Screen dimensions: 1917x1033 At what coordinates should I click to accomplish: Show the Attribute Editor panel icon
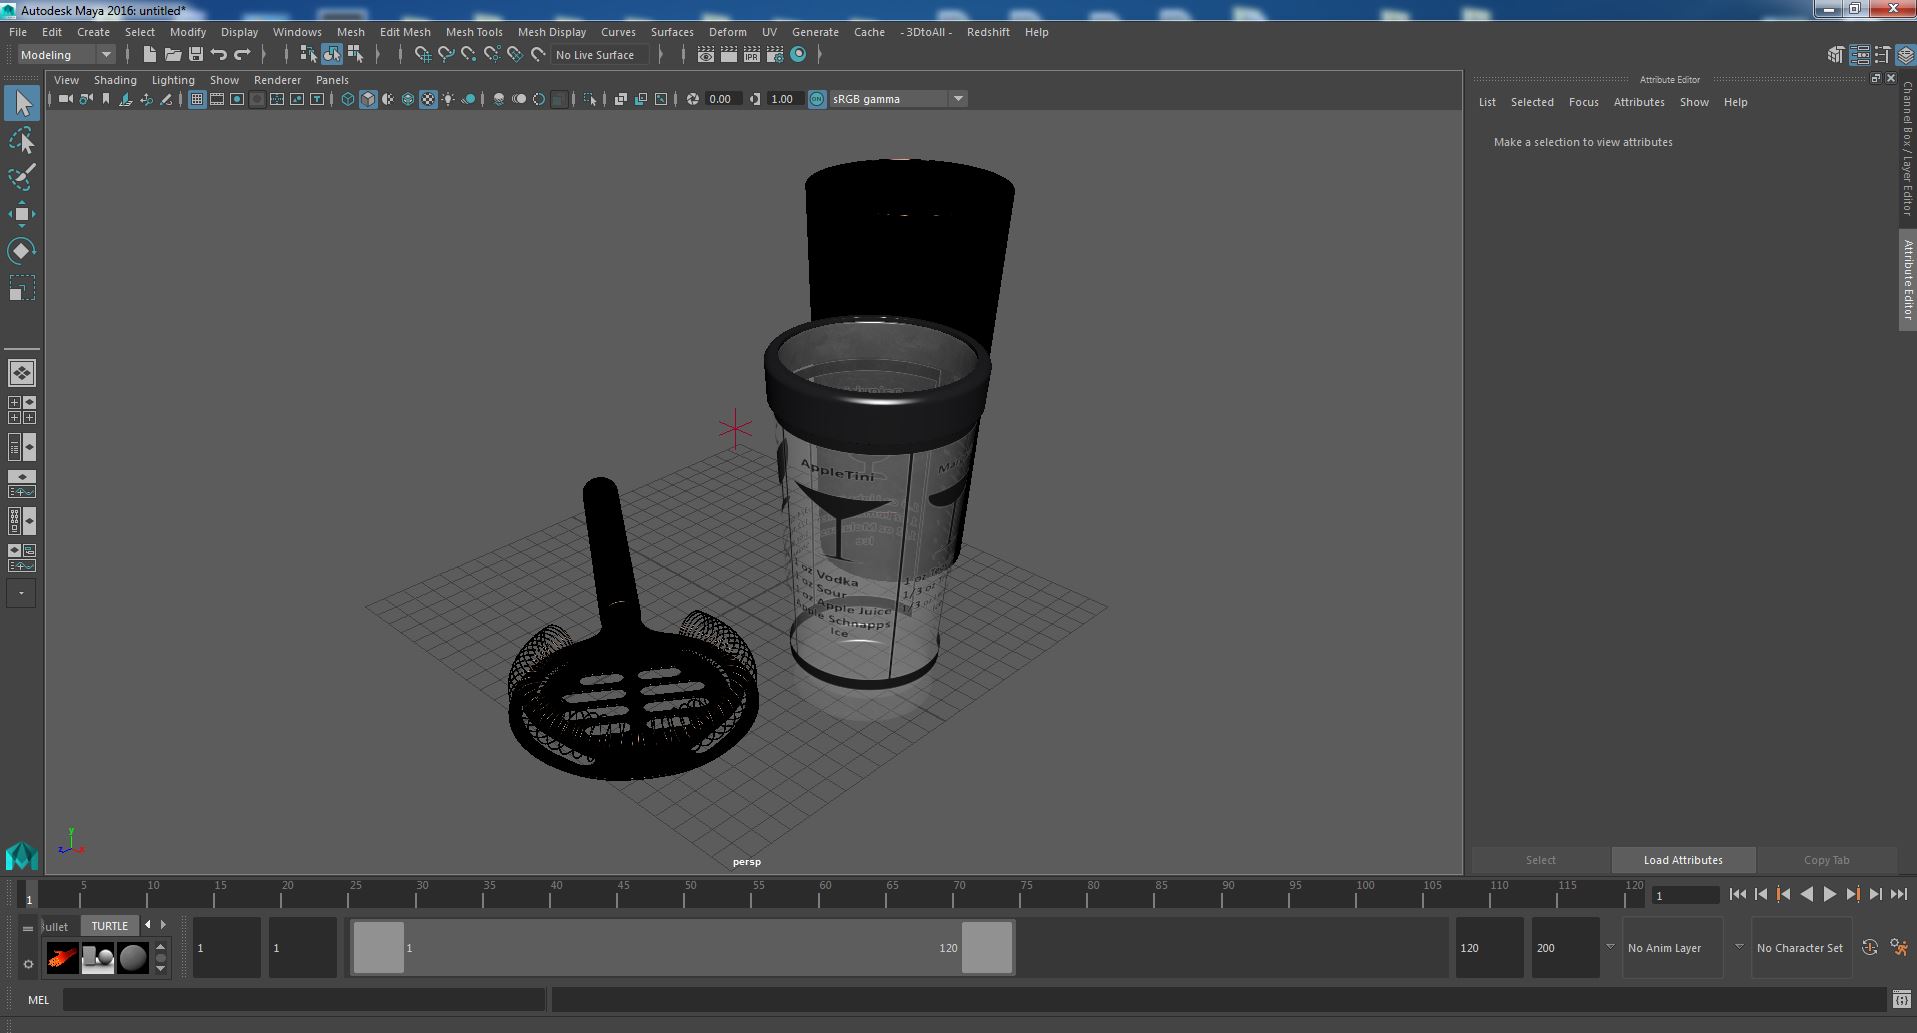pos(1859,55)
